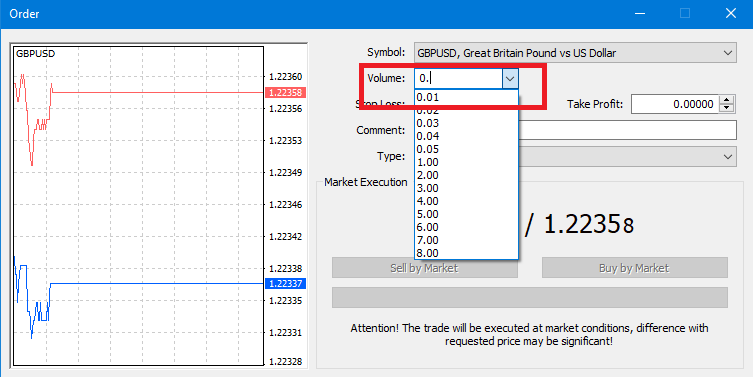Expand the Volume dropdown arrow
753x377 pixels.
(x=510, y=78)
